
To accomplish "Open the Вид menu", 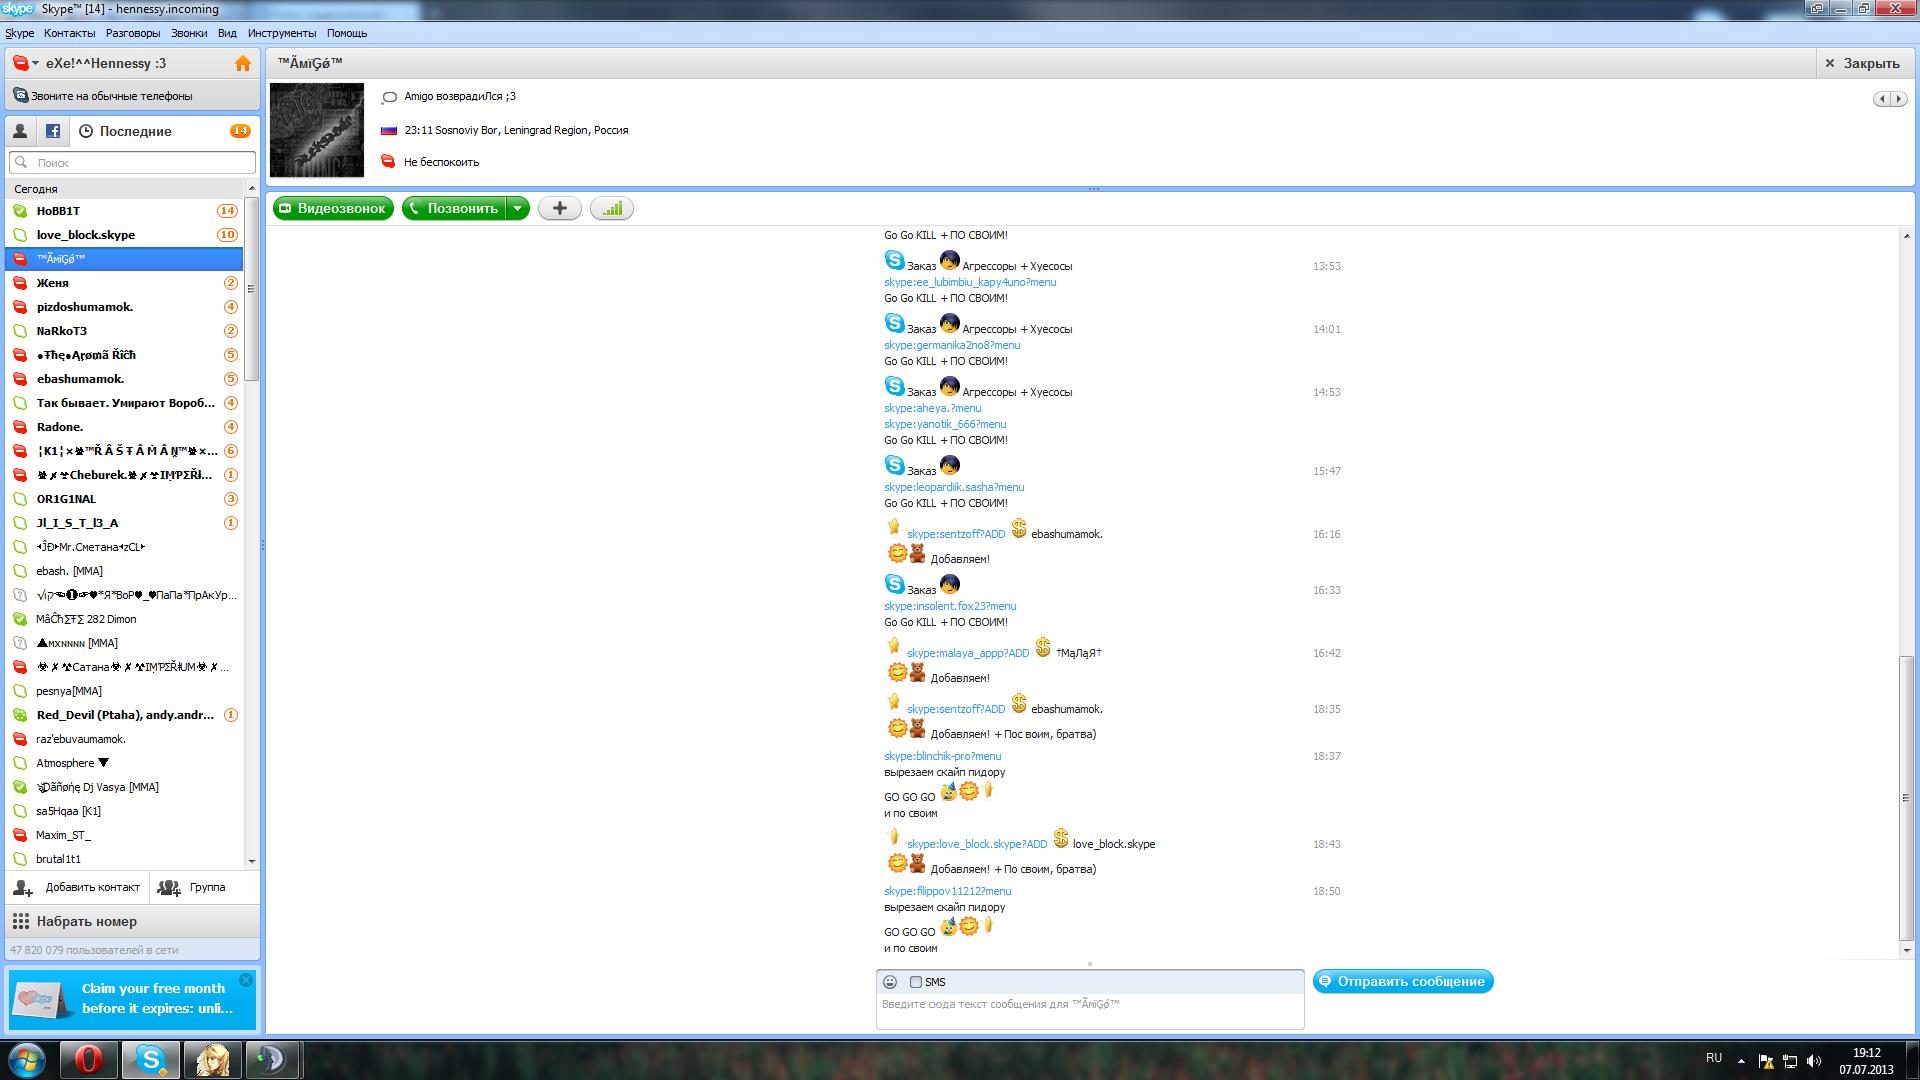I will pos(227,33).
